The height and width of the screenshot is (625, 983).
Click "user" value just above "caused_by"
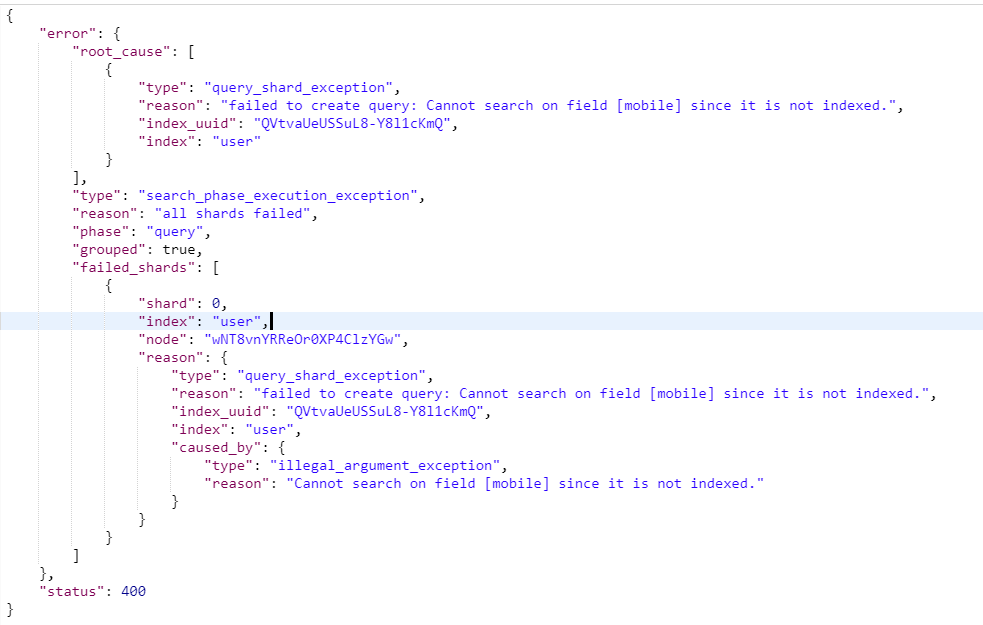(269, 430)
